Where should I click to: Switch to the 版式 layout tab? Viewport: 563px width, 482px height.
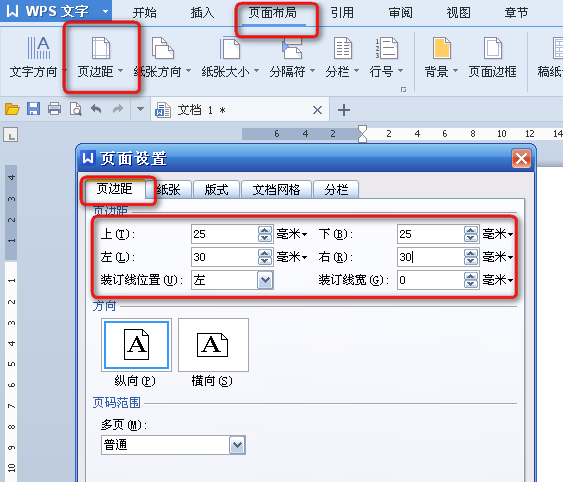216,190
